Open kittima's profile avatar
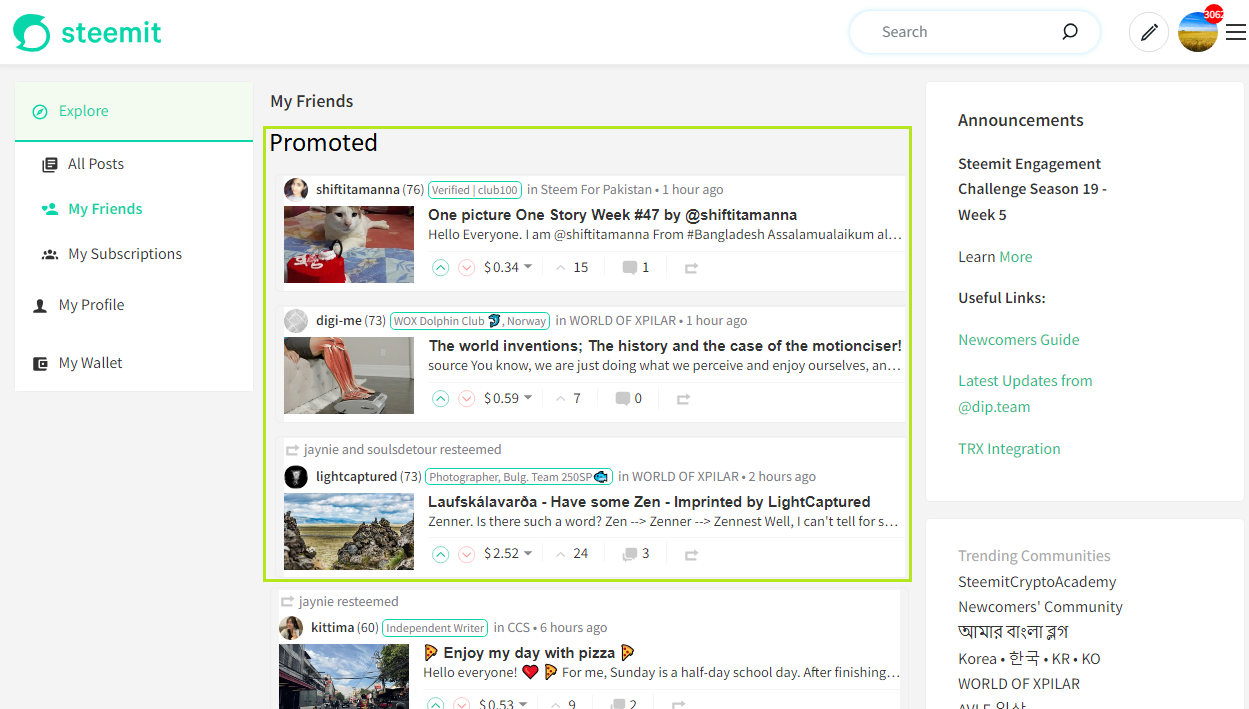The height and width of the screenshot is (709, 1249). (x=291, y=628)
